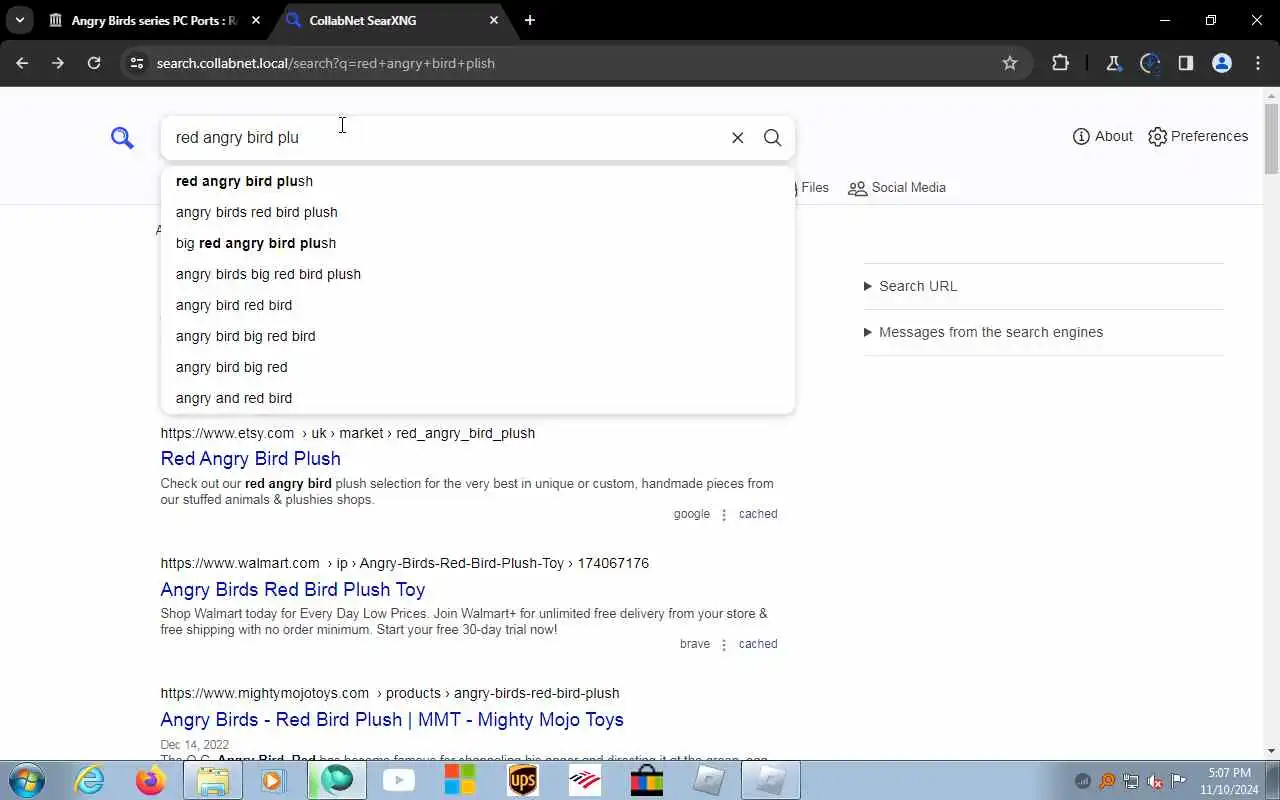This screenshot has height=800, width=1280.
Task: Choose suggestion 'angry birds red bird plush'
Action: (478, 212)
